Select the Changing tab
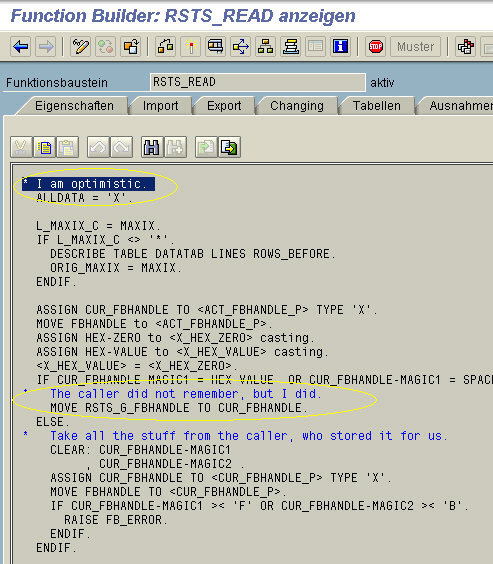Screen dimensions: 493x564 [297, 106]
